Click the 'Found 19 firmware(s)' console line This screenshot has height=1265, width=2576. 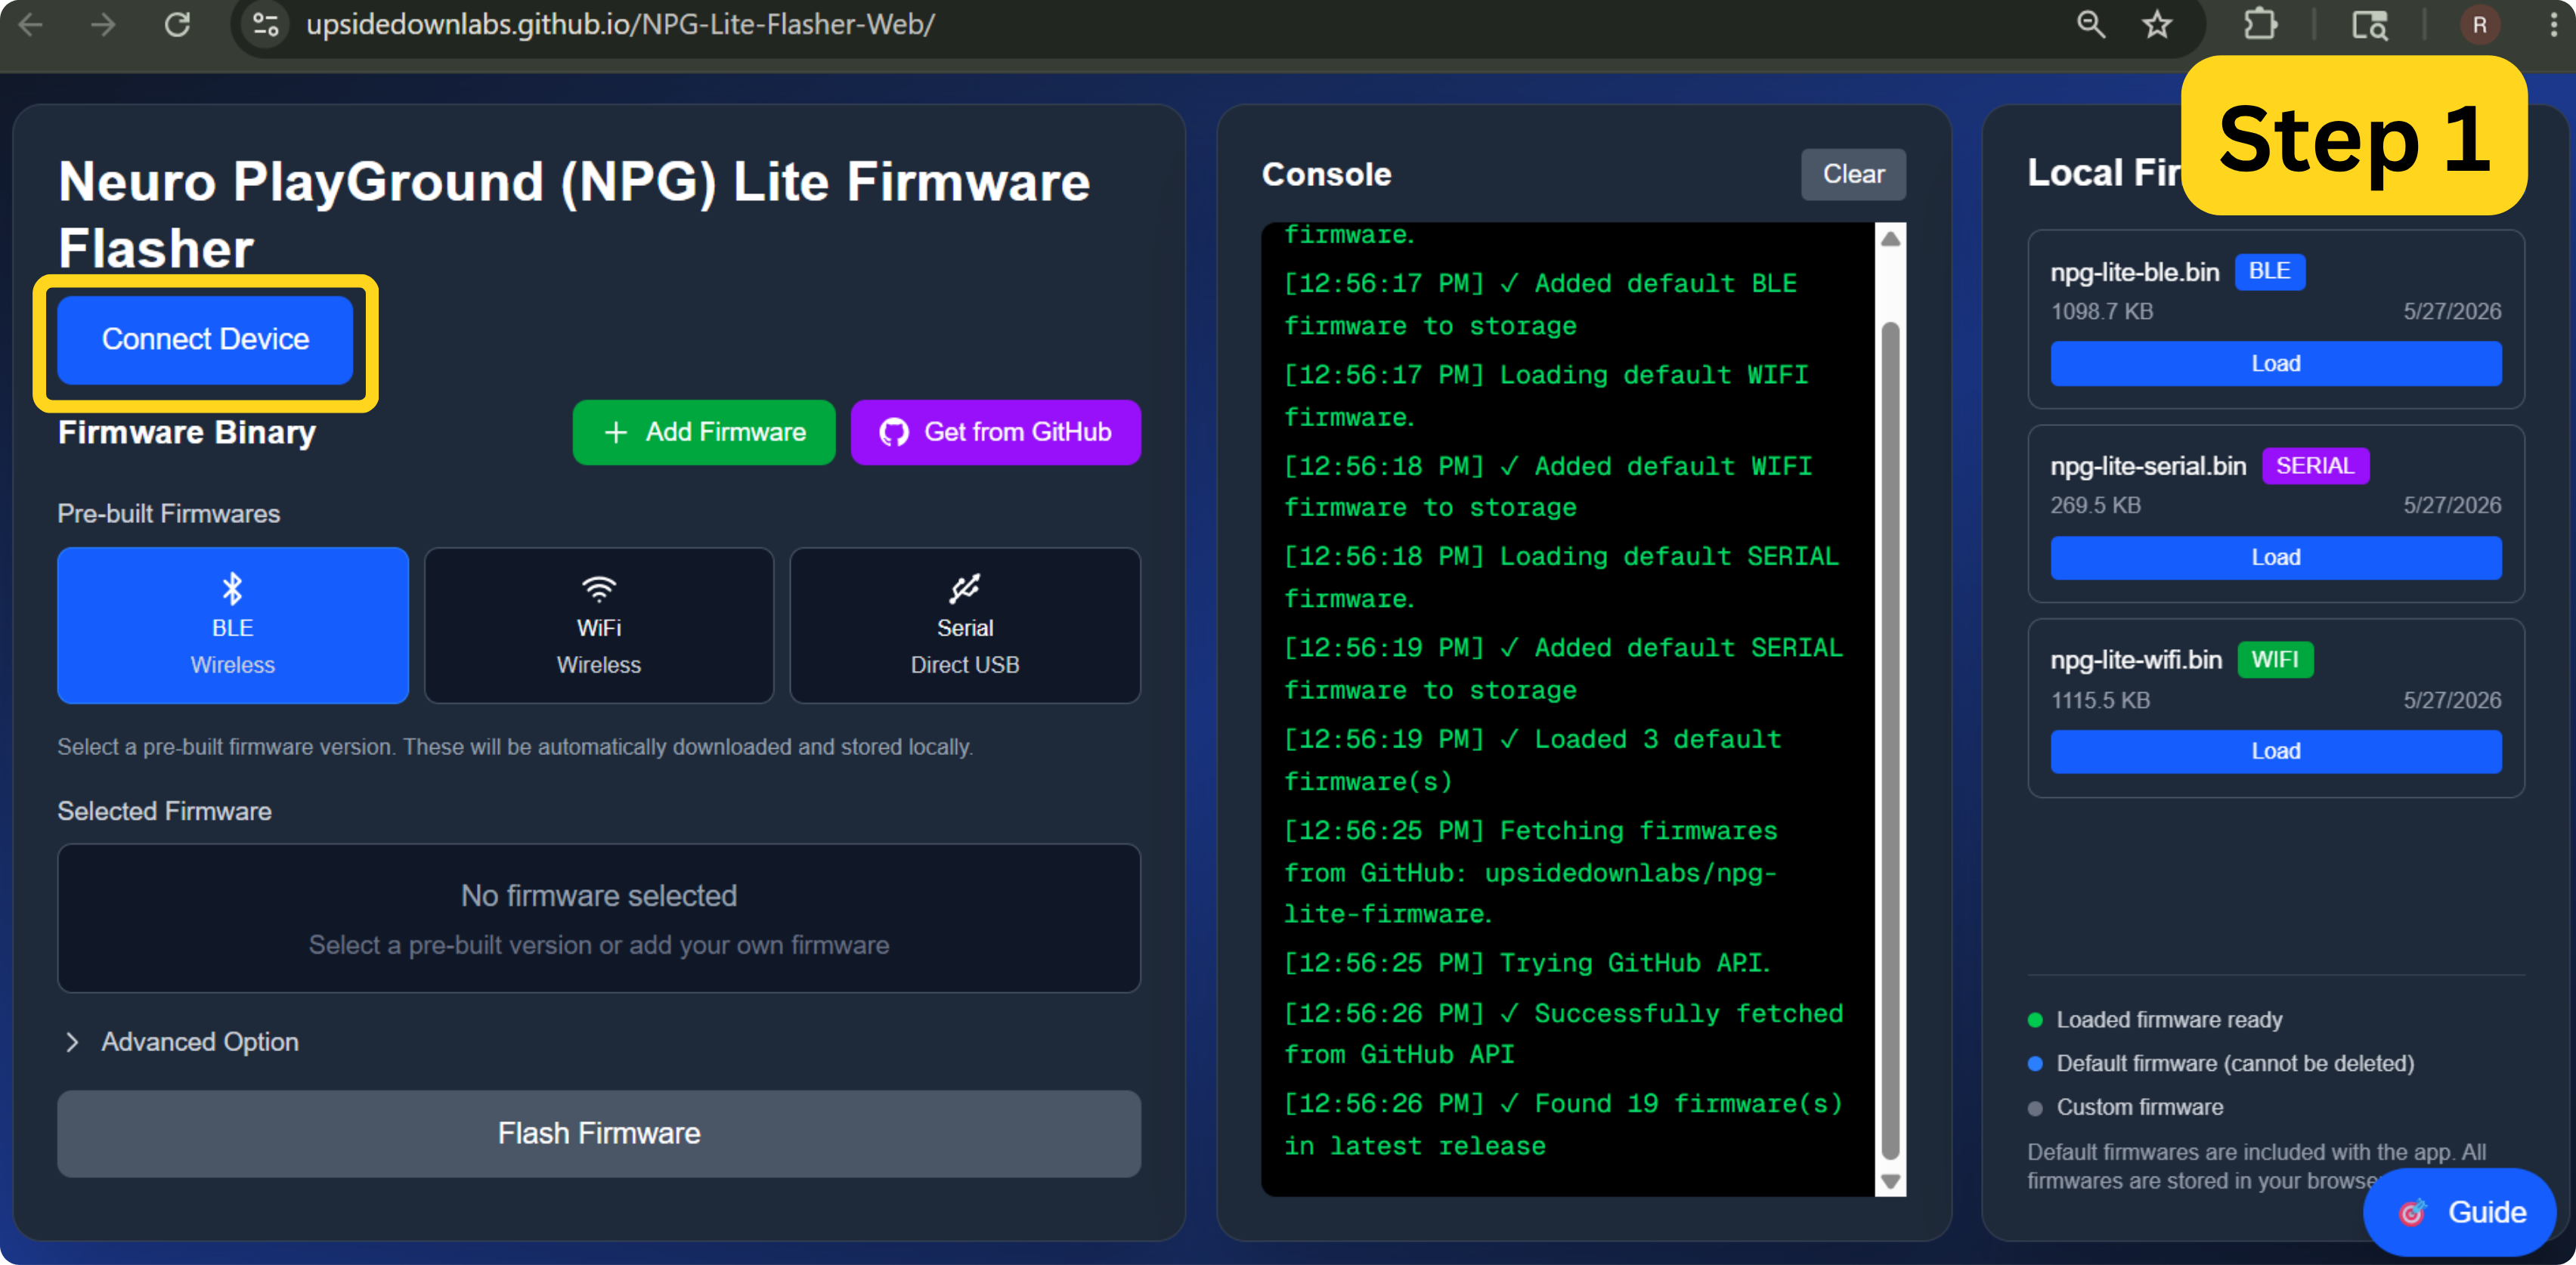coord(1563,1124)
